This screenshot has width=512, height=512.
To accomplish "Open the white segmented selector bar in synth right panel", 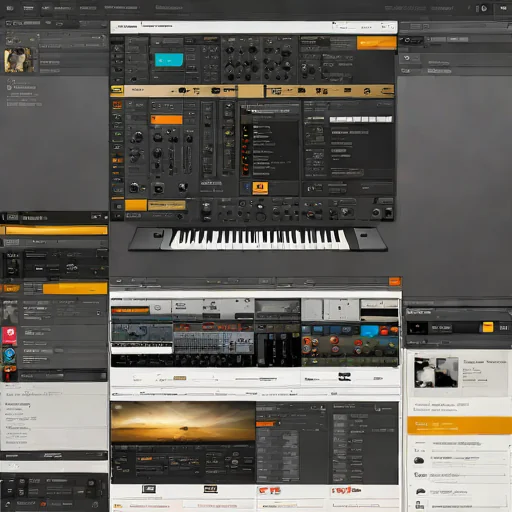I will pos(361,119).
